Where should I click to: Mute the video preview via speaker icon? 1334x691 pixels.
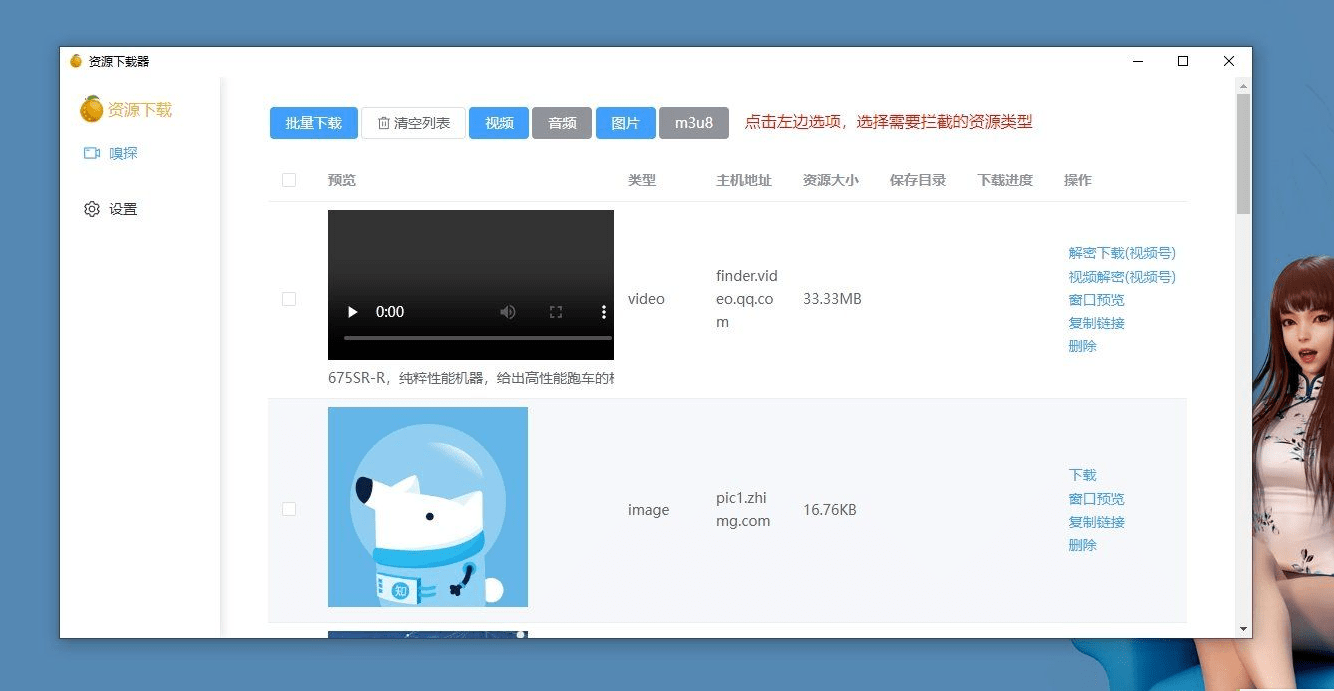click(x=508, y=312)
